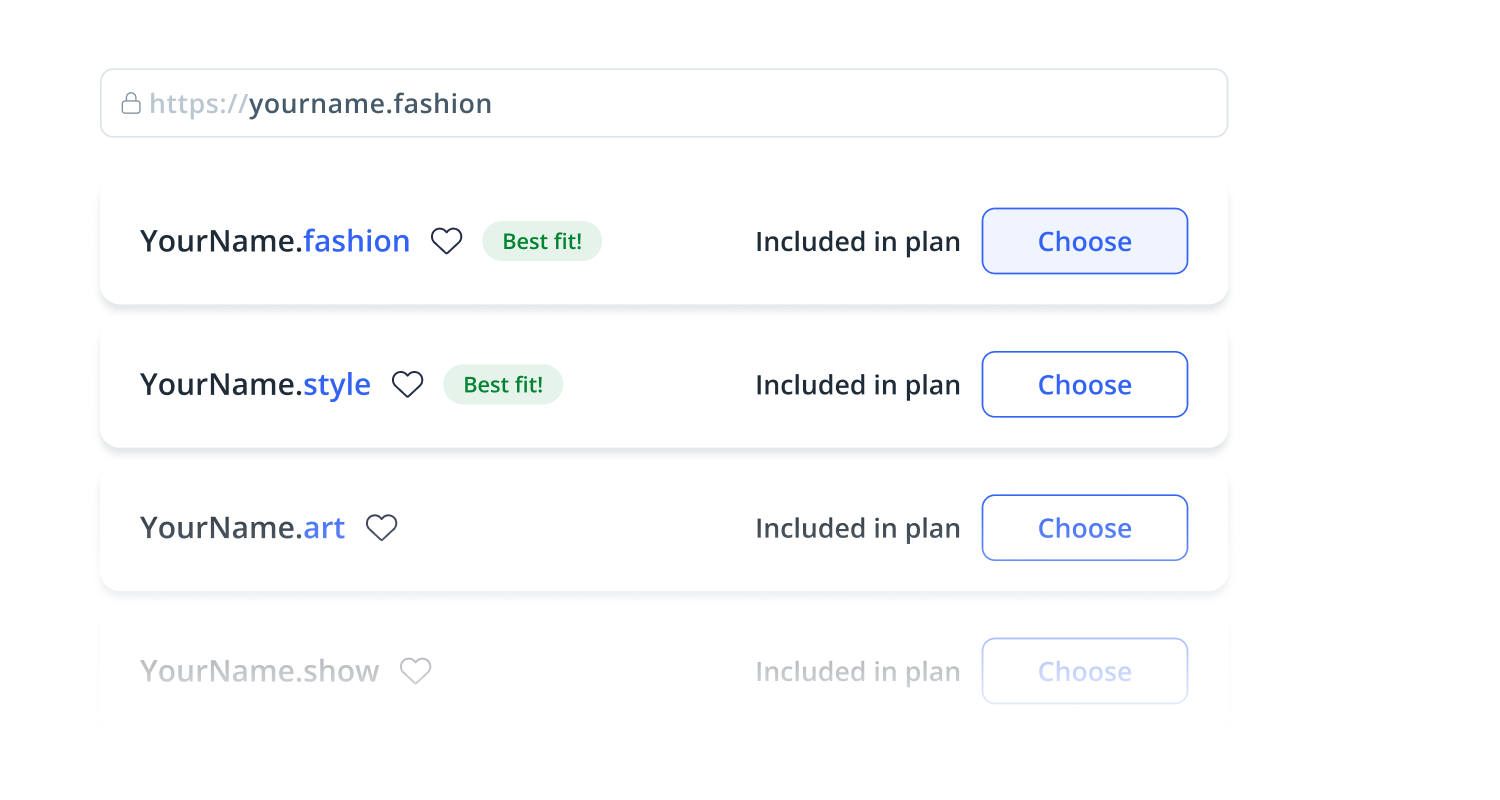Open the YourName.fashion domain name link
Viewport: 1500px width, 800px height.
click(275, 240)
